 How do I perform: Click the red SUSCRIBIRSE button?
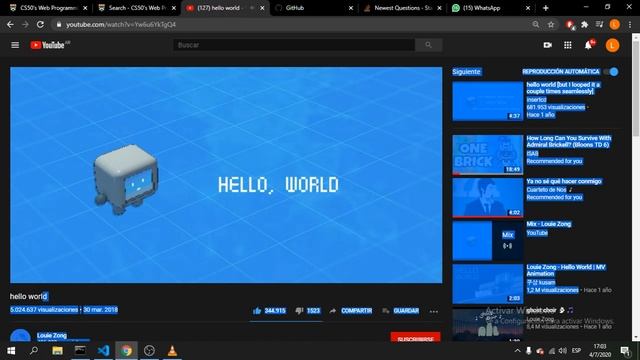[416, 337]
